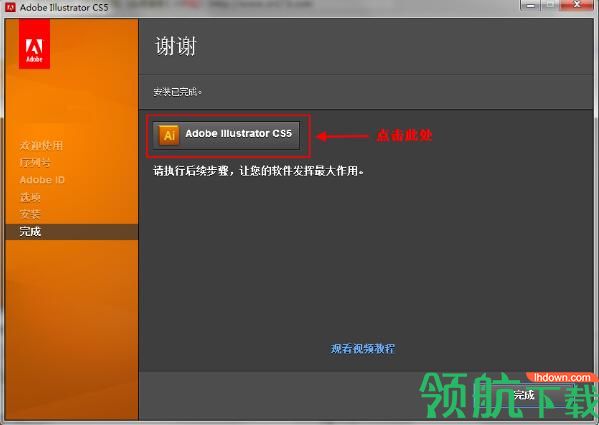Launch Adobe Illustrator CS5 button

coord(226,135)
